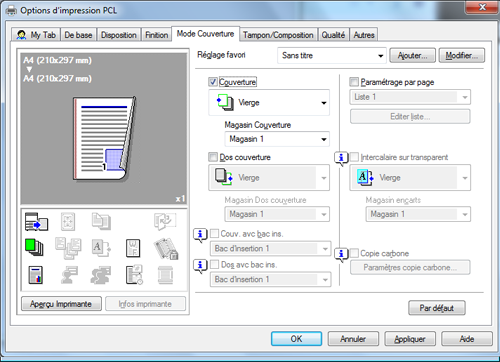
Task: Click the Aperçu Imprimante button
Action: coord(61,304)
